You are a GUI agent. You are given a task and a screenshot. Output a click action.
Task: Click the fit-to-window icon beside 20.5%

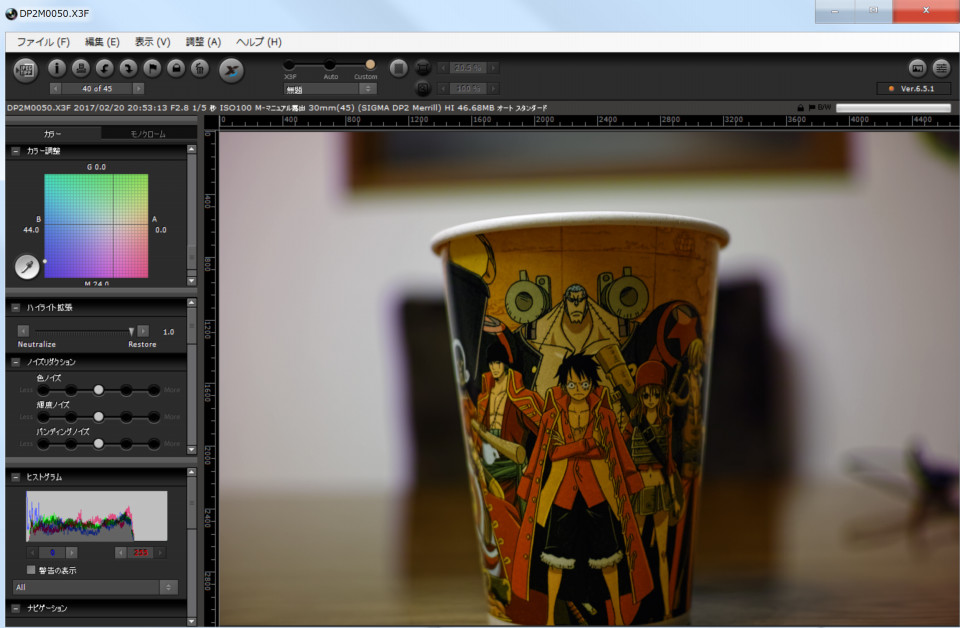[422, 68]
